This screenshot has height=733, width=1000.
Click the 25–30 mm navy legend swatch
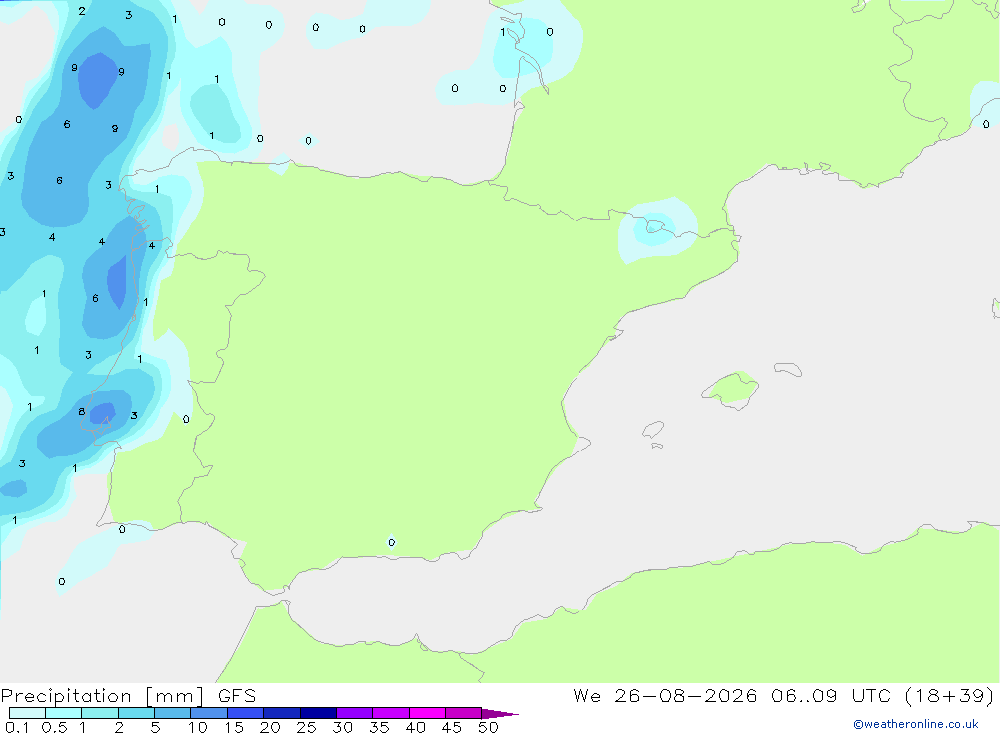[318, 713]
